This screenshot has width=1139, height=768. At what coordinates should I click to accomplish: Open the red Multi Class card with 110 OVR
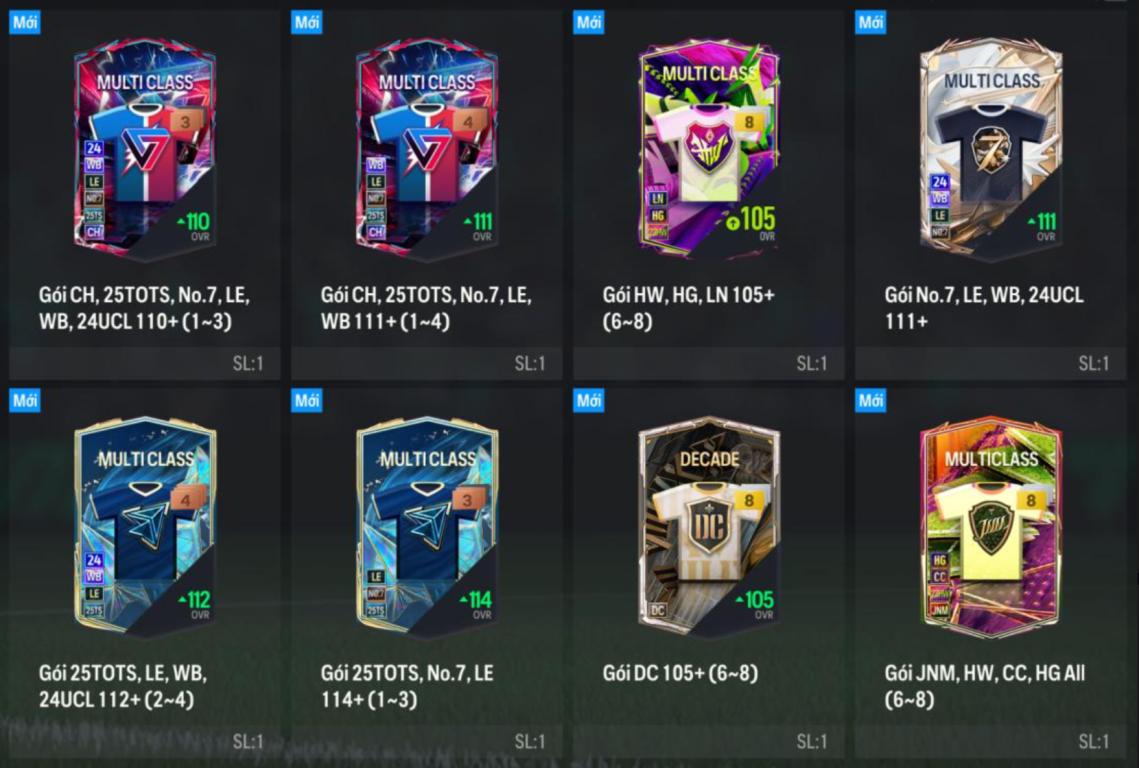[145, 148]
